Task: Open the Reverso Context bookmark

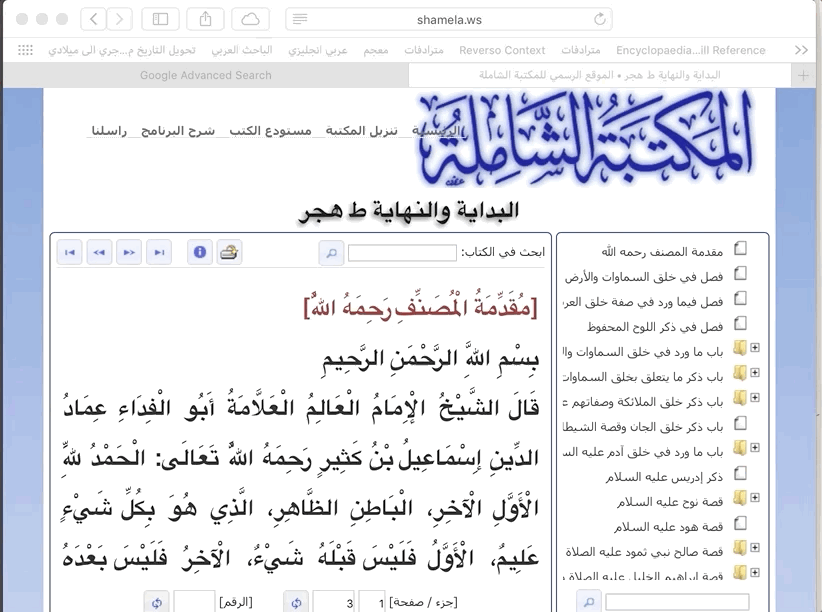Action: click(x=502, y=50)
